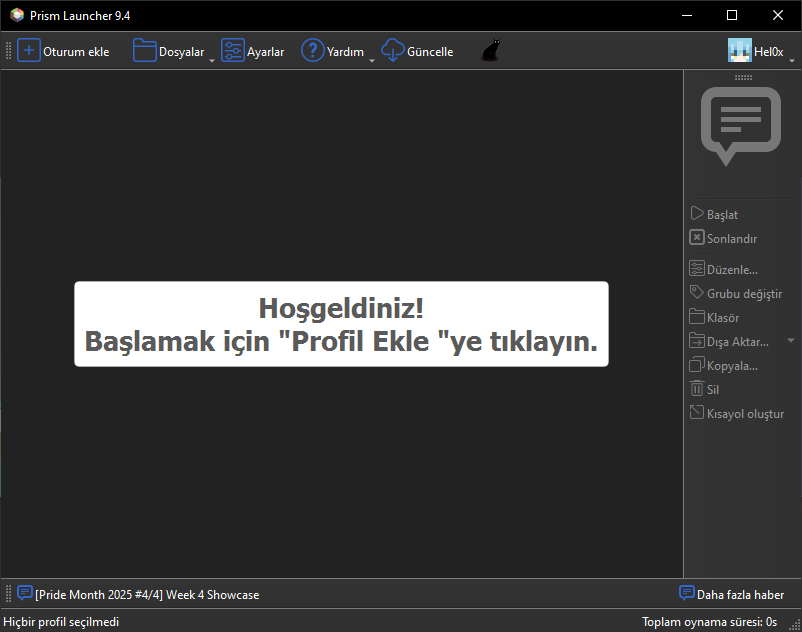The image size is (802, 632).
Task: Minimize the Prism Launcher window
Action: coord(687,15)
